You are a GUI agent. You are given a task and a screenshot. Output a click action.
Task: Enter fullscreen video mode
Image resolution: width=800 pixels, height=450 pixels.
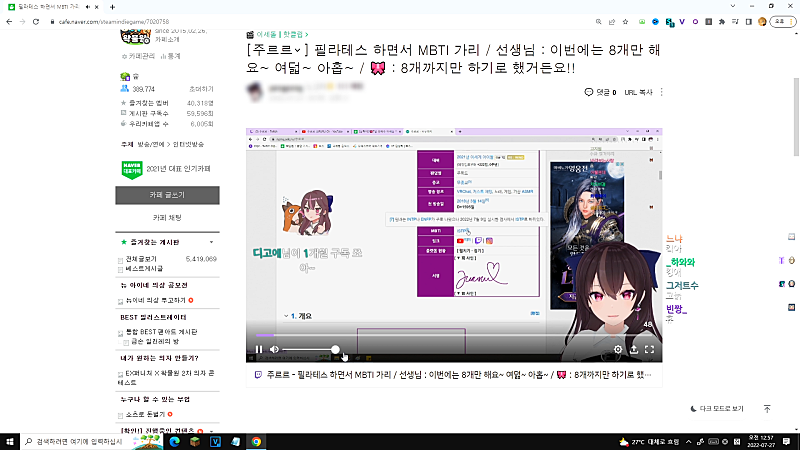point(648,349)
